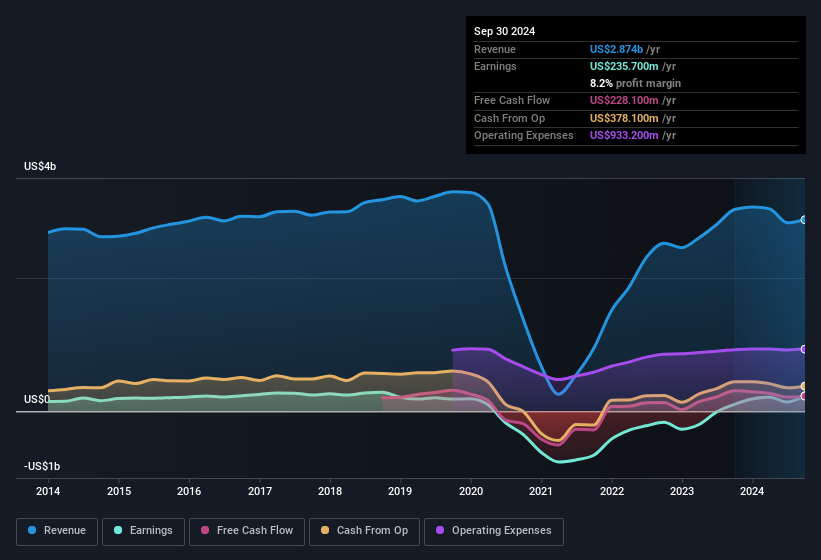Toggle the Revenue legend button
Image resolution: width=821 pixels, height=560 pixels.
[x=57, y=531]
